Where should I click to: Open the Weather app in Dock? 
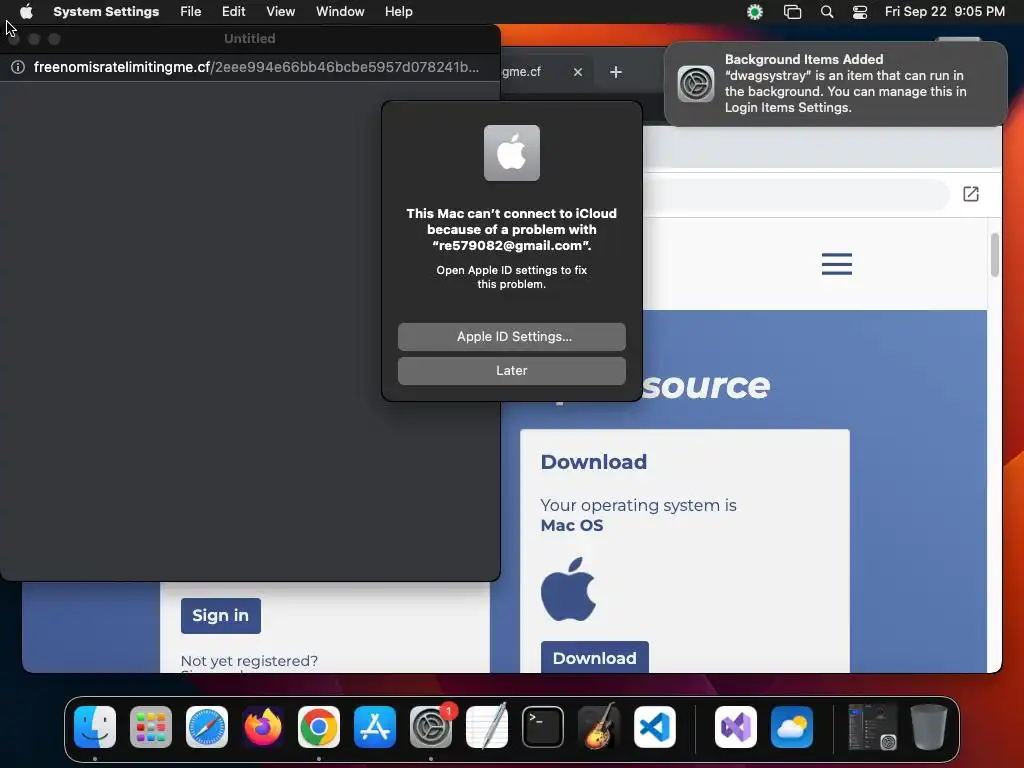point(792,727)
